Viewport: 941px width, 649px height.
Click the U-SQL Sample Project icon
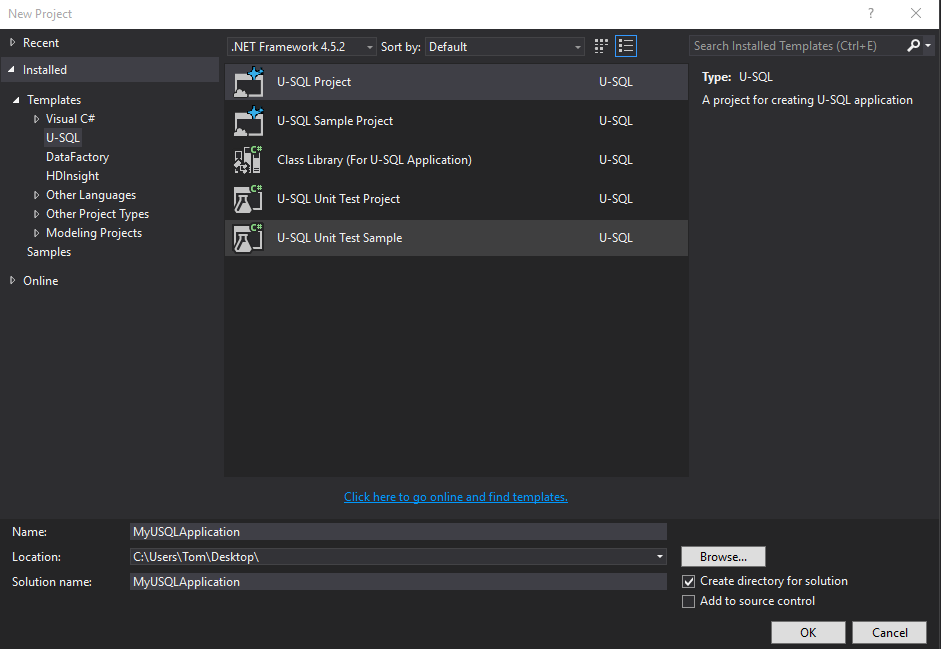pyautogui.click(x=248, y=121)
